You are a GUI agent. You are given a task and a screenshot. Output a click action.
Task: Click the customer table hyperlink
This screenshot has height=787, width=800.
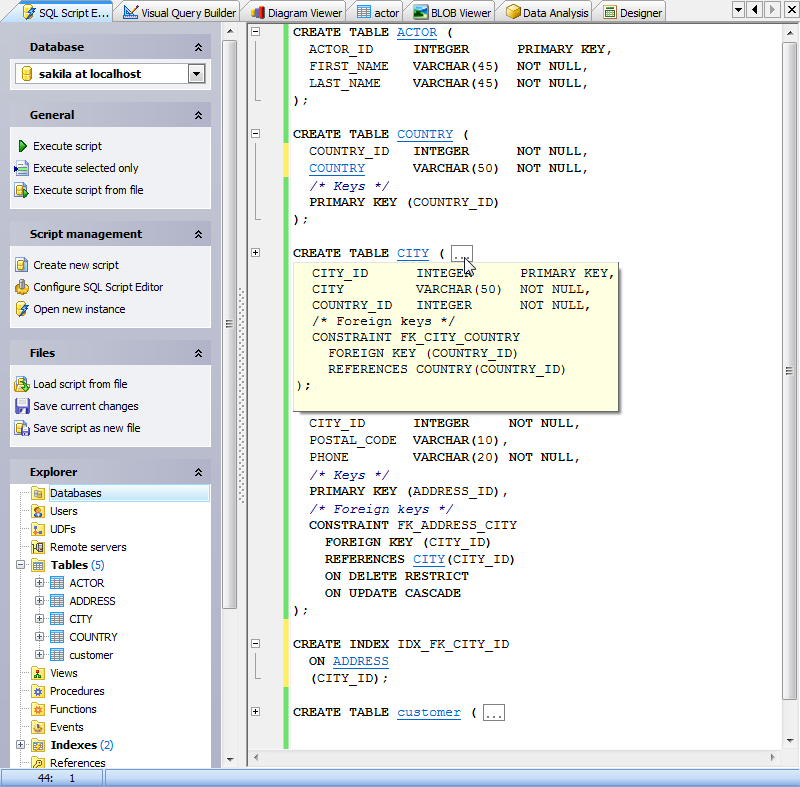pyautogui.click(x=428, y=712)
